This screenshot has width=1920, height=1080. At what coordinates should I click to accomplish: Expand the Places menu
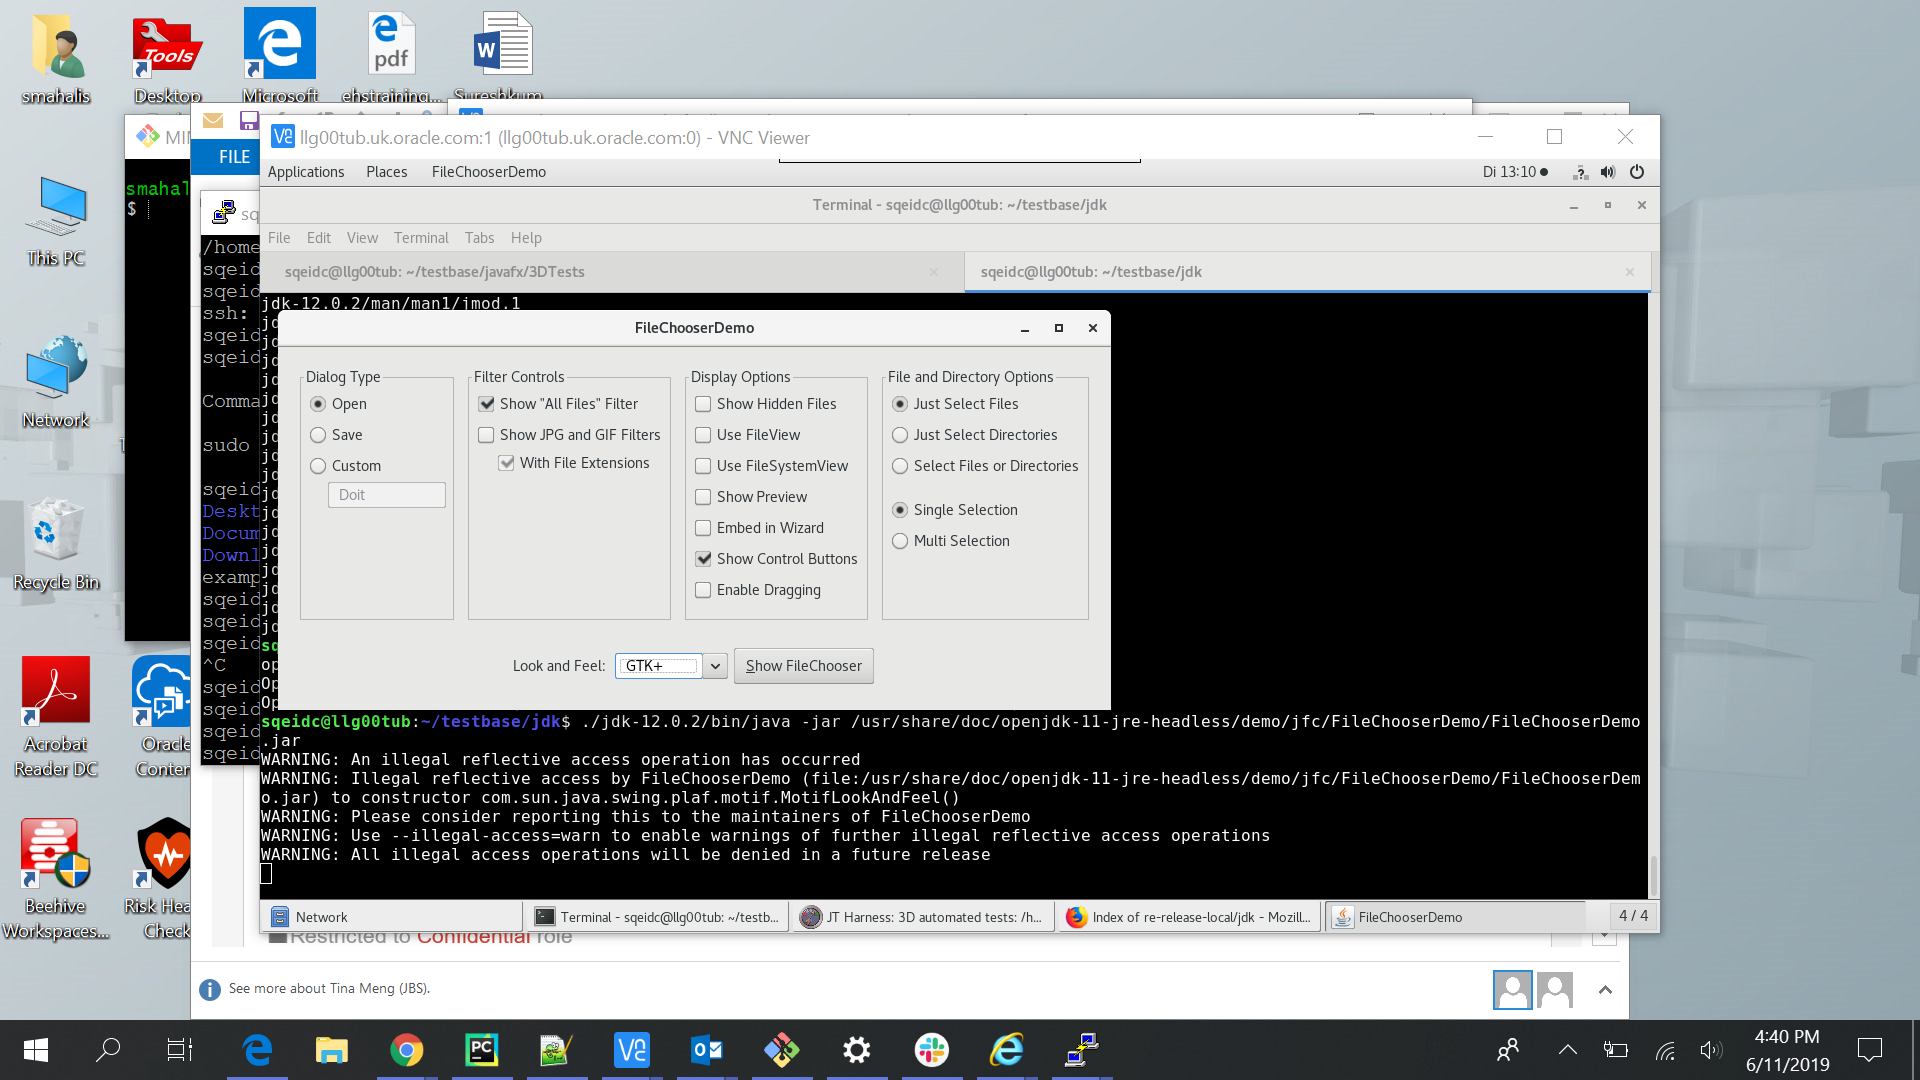386,172
